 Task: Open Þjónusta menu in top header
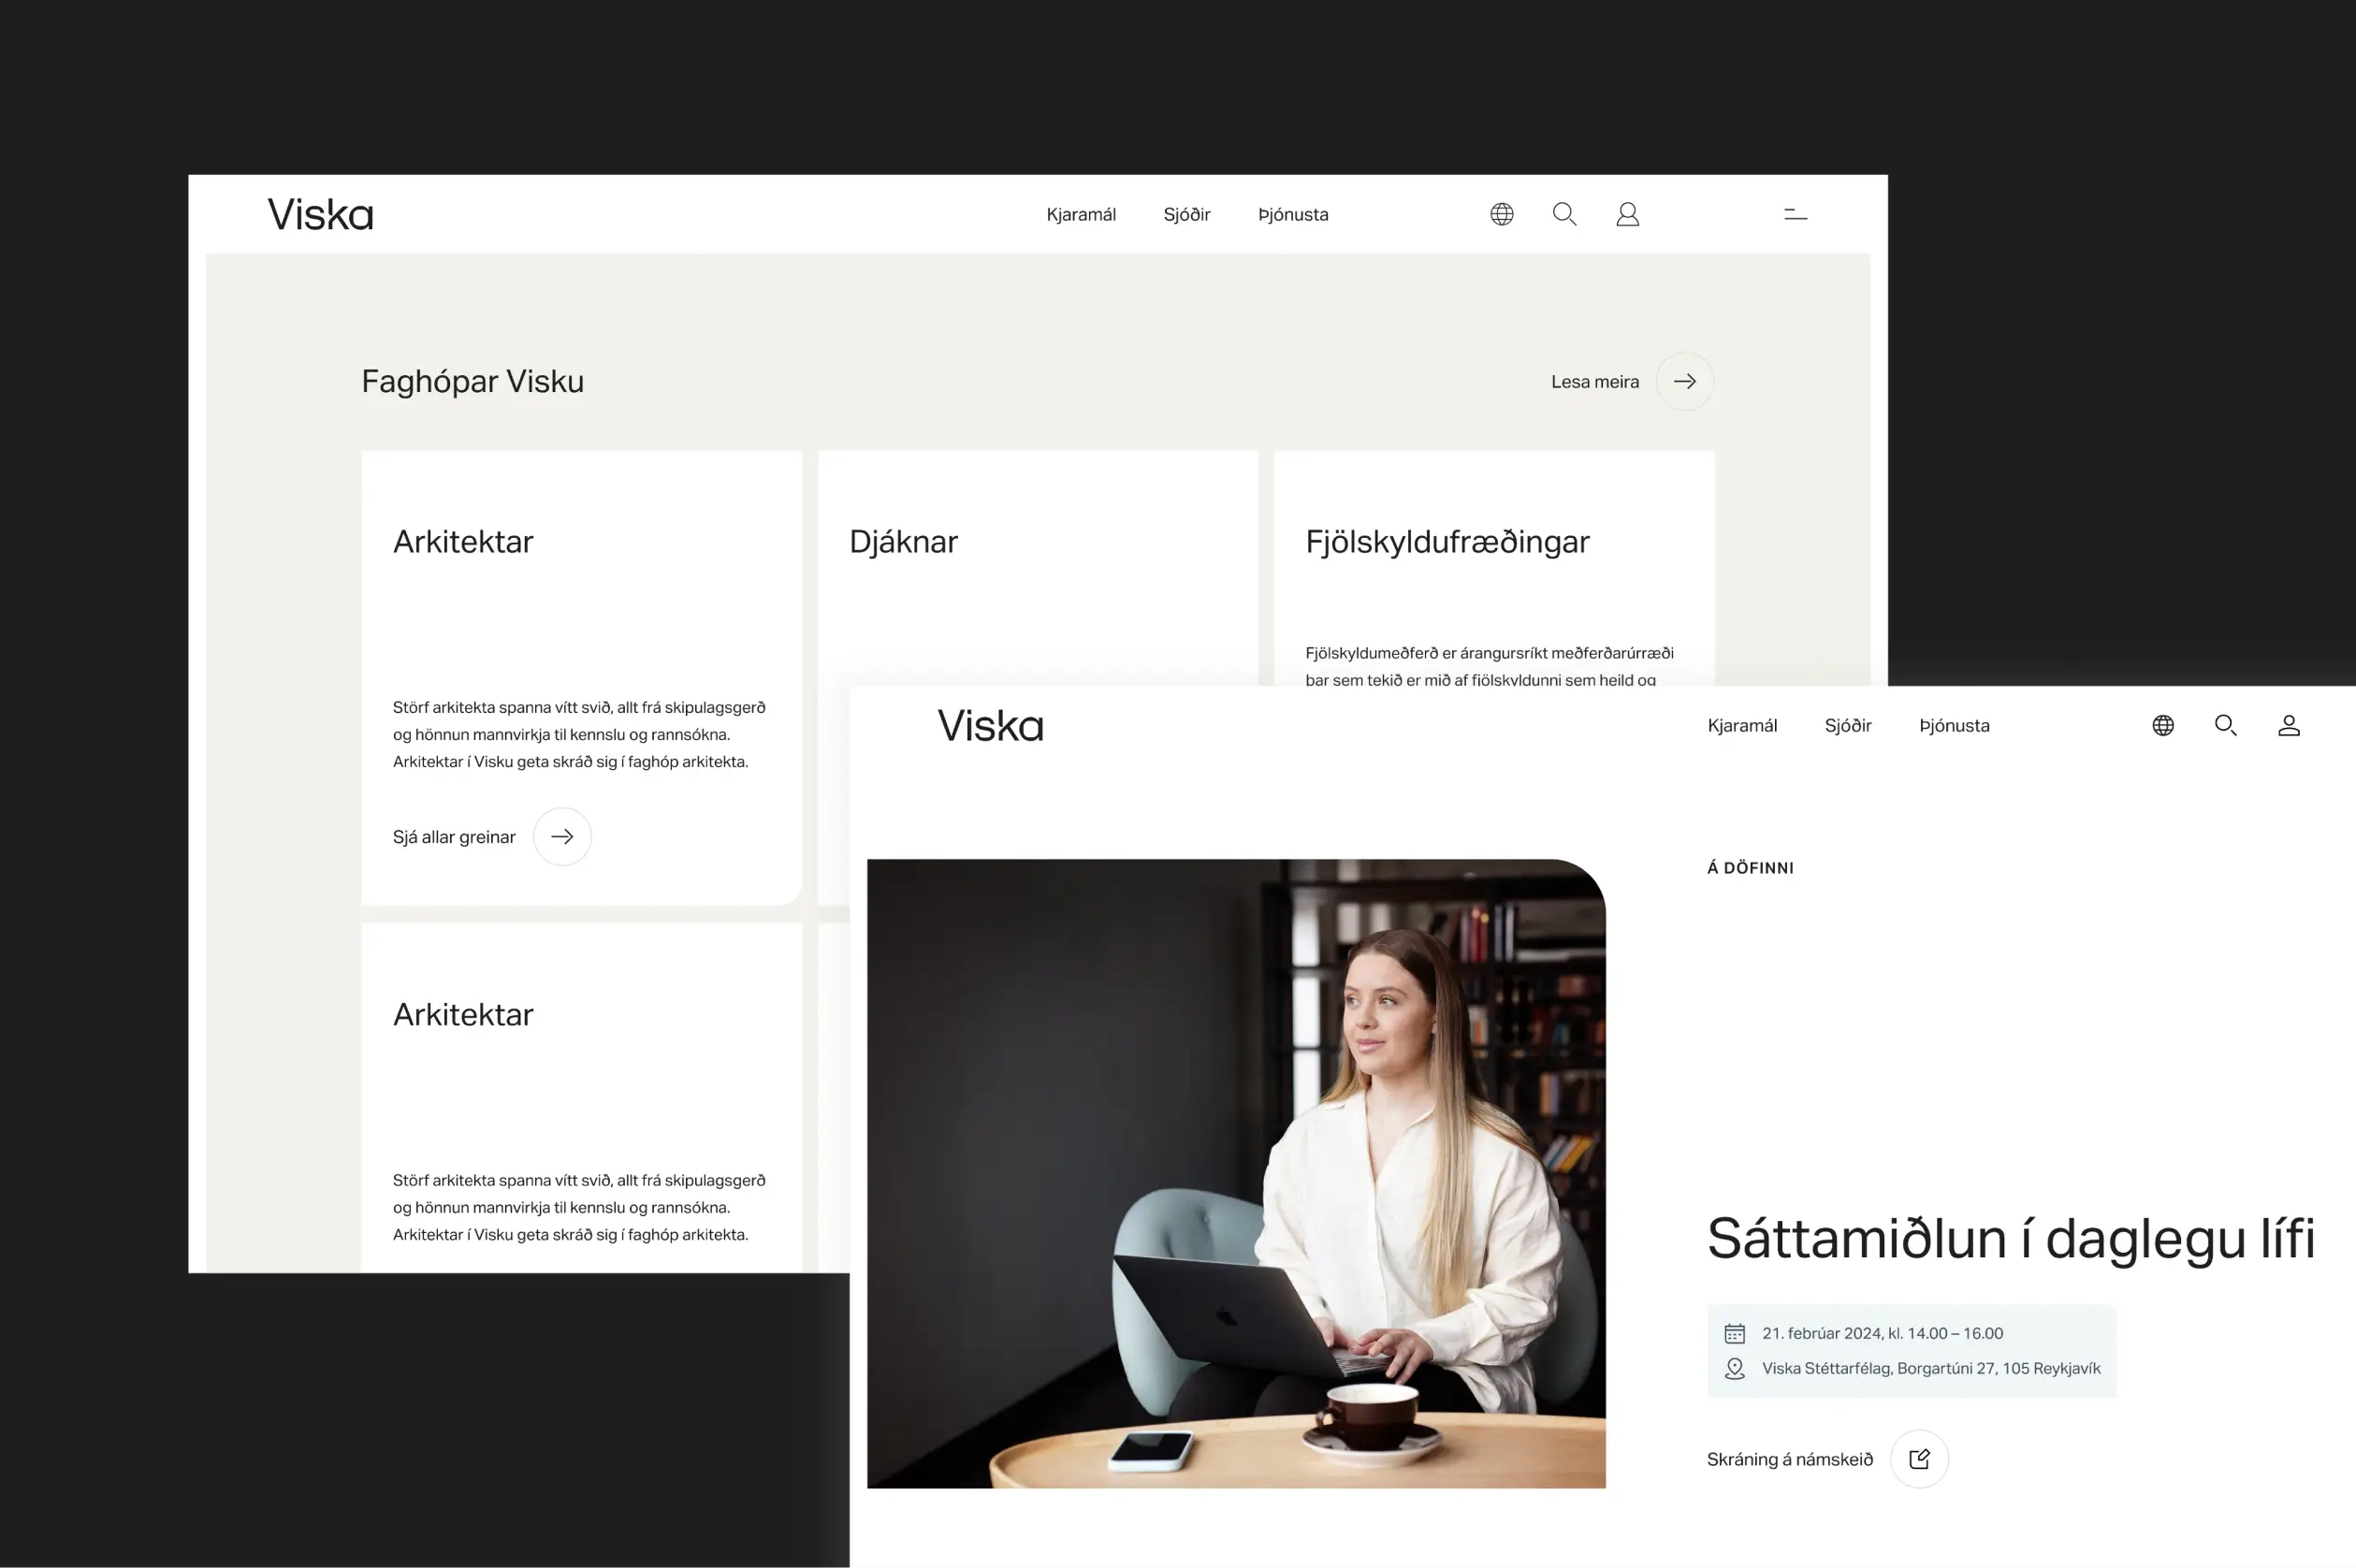coord(1292,214)
